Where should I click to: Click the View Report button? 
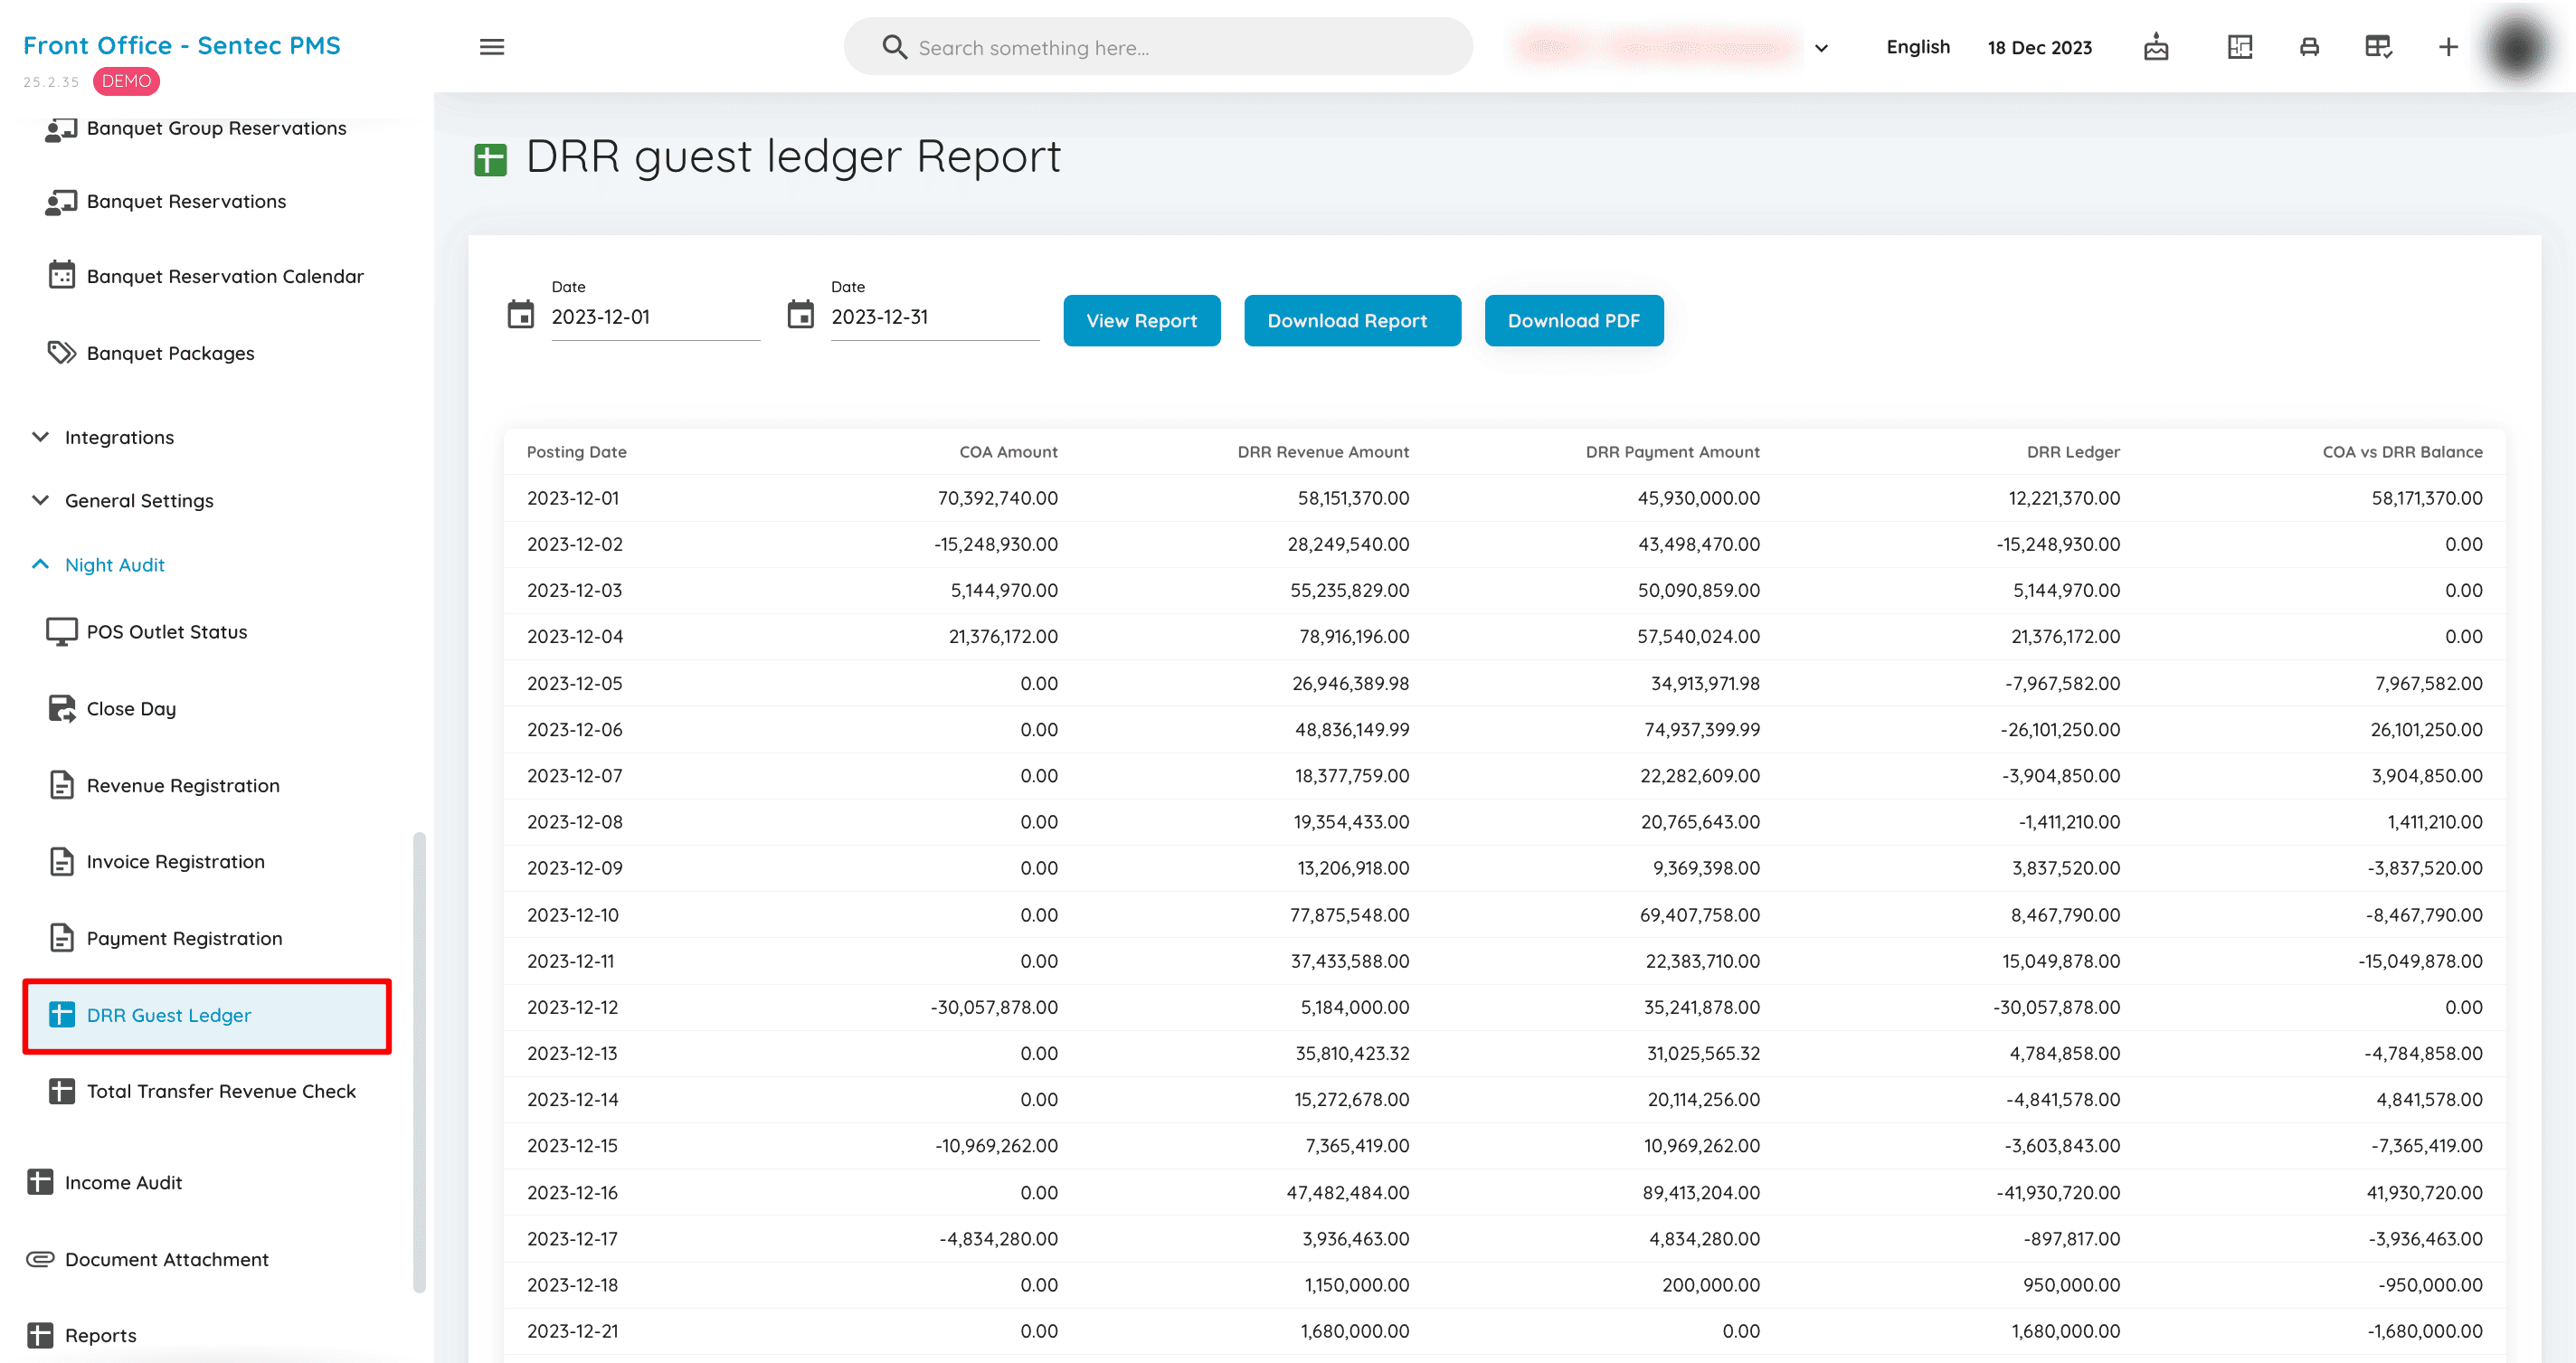(1141, 321)
